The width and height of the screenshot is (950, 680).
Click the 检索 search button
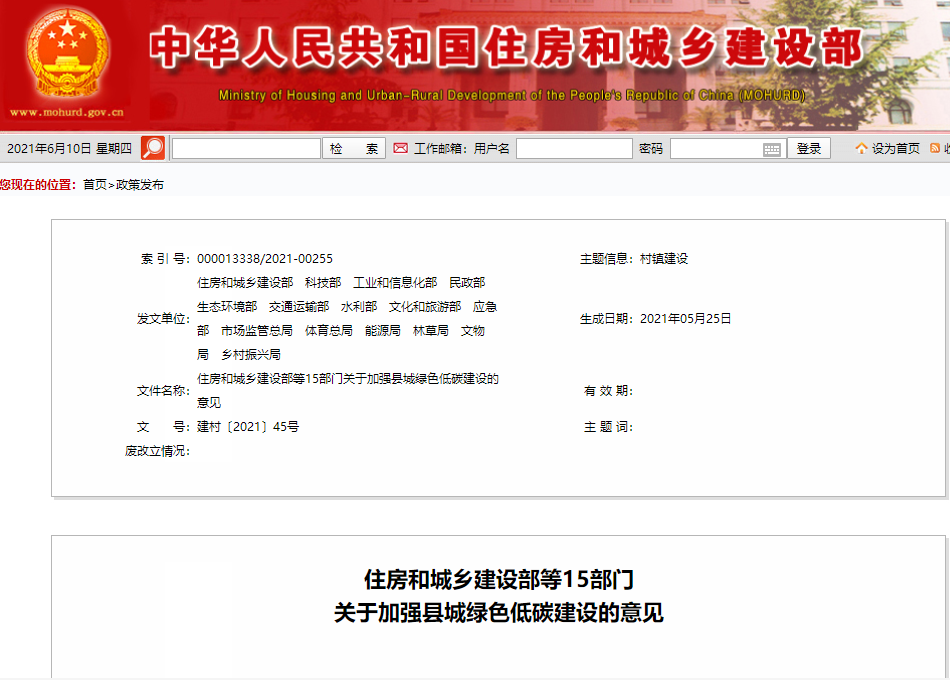click(354, 148)
